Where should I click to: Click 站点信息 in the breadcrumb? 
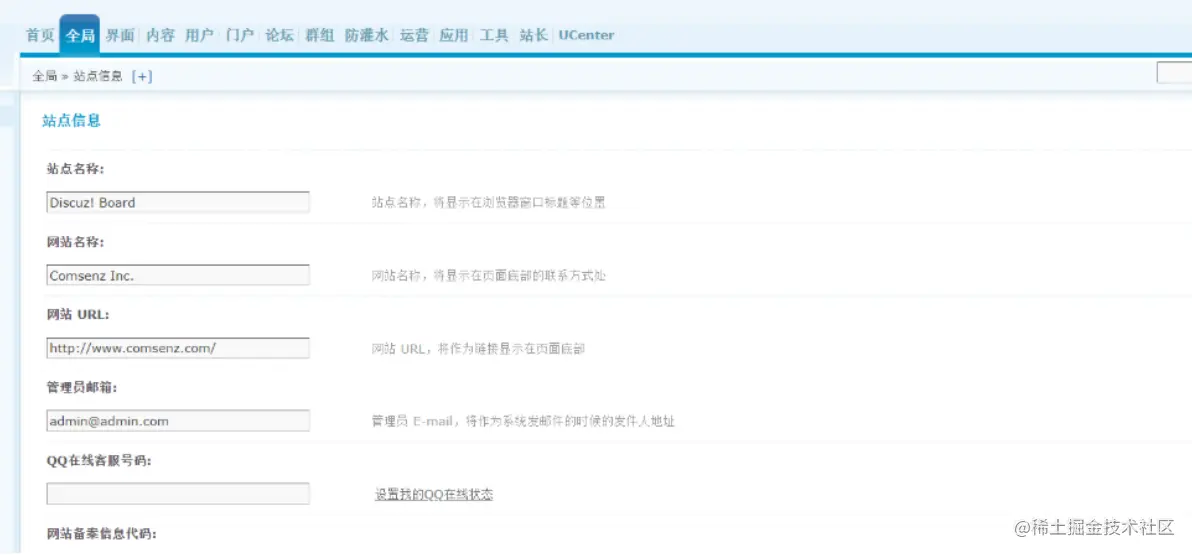point(98,76)
